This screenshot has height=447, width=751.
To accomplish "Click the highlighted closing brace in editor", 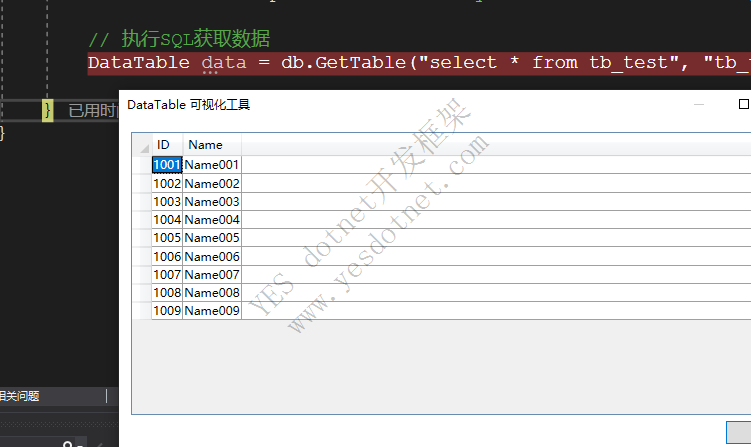I will click(47, 111).
